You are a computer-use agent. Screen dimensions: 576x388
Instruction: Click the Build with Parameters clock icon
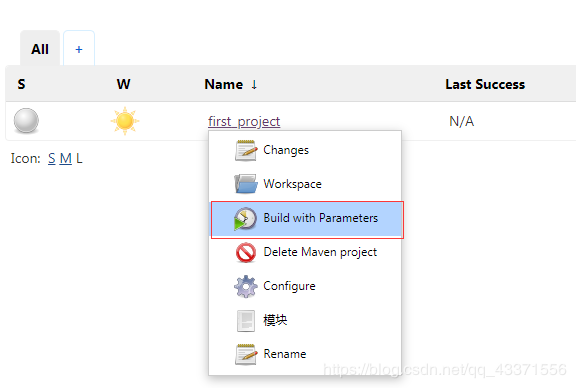245,219
